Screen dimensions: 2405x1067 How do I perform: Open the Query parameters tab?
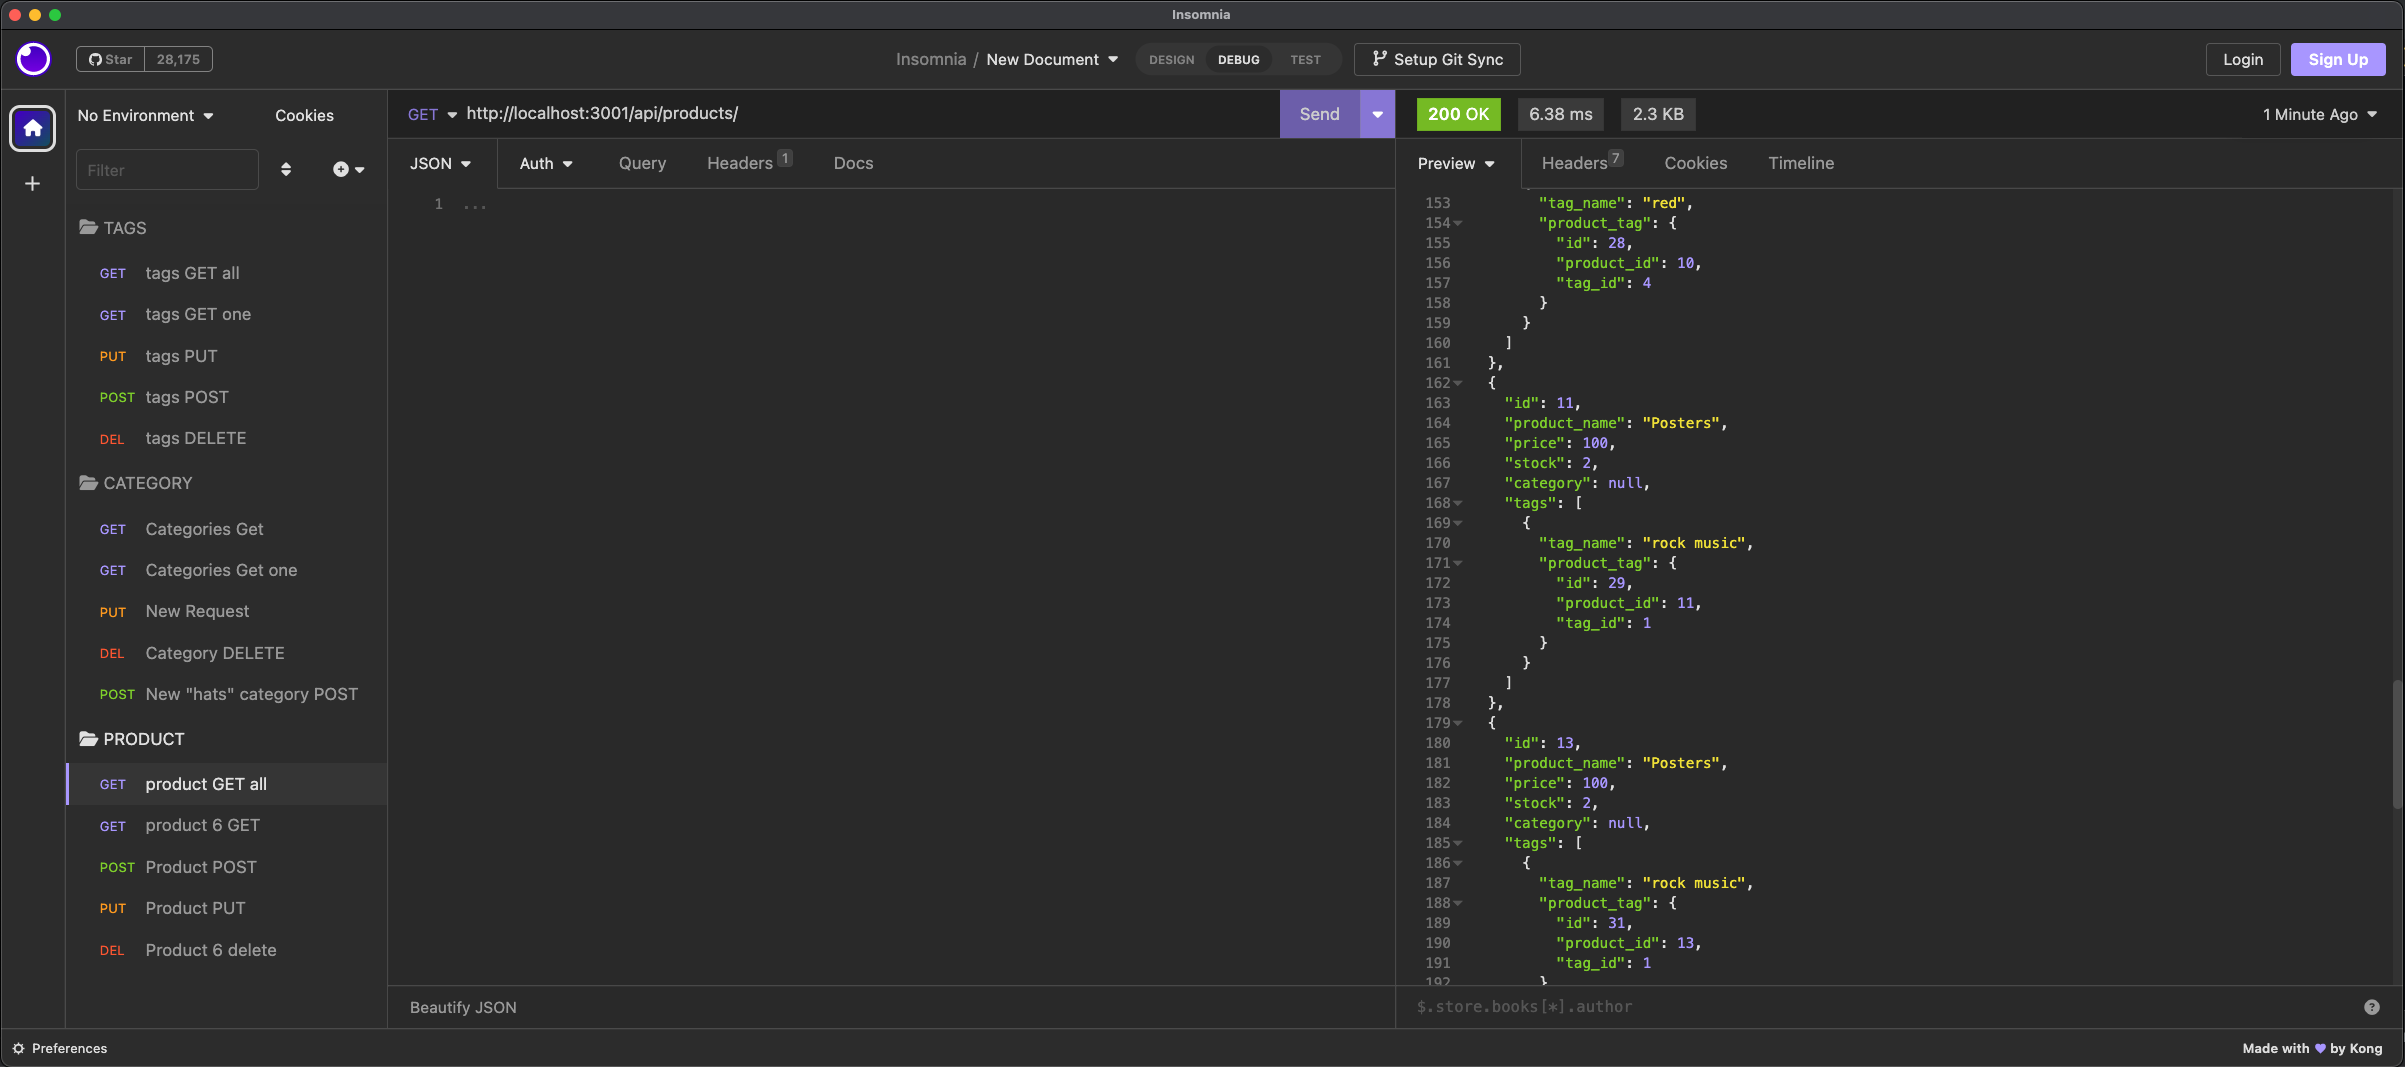[642, 163]
